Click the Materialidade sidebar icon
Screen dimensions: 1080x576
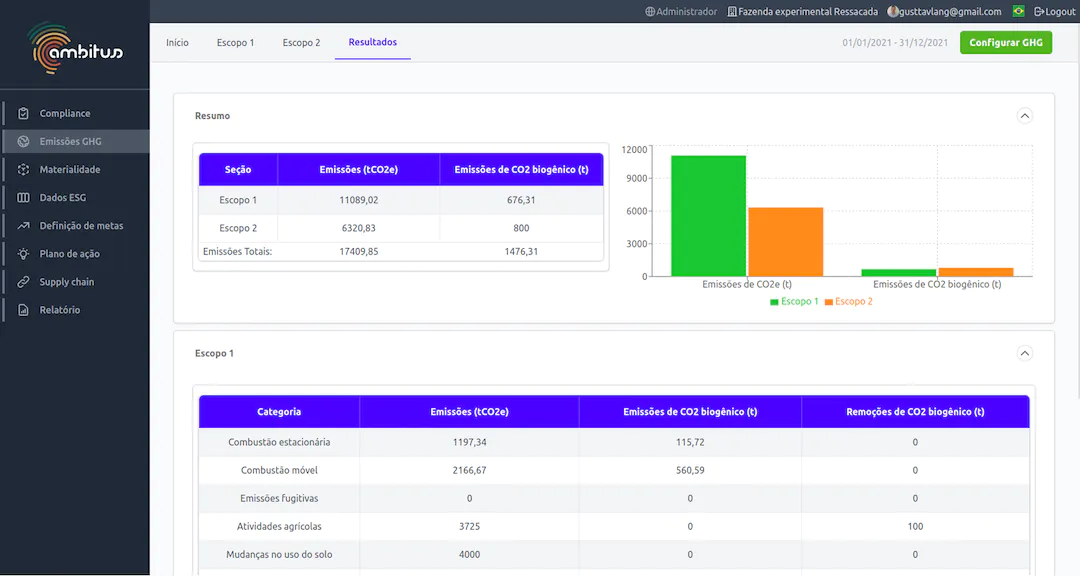pos(24,170)
